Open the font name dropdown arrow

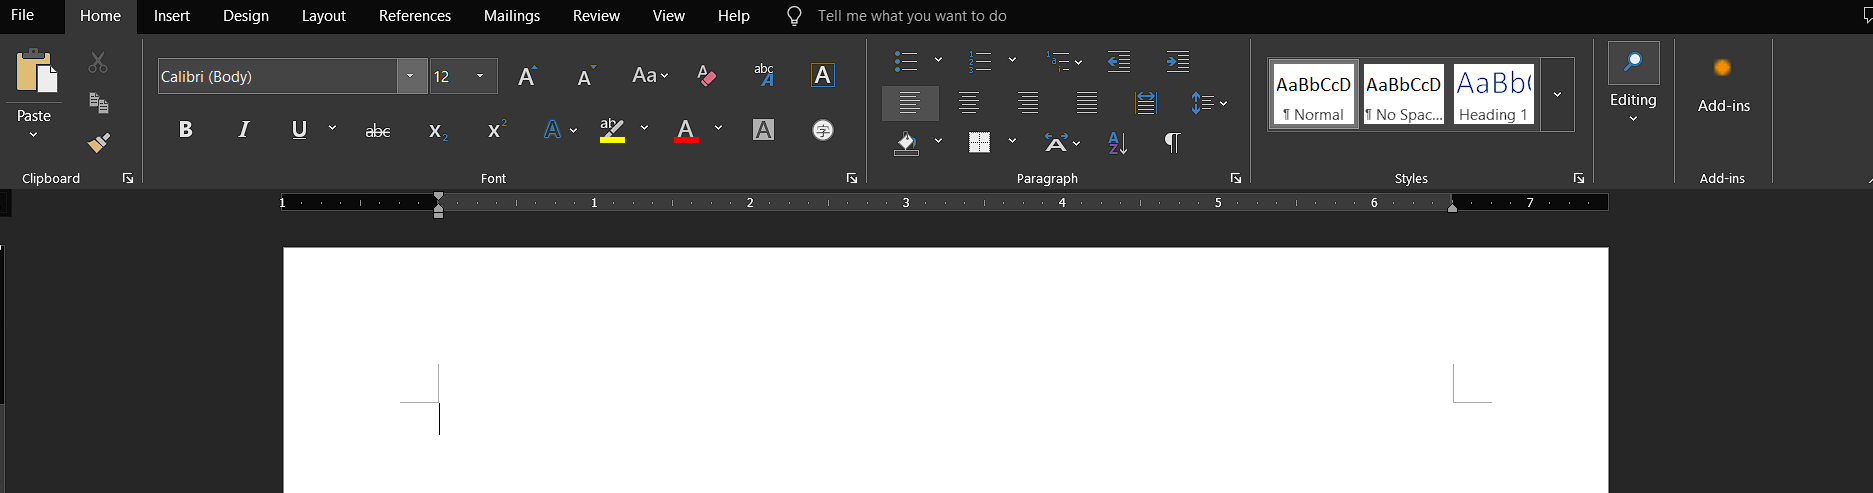pyautogui.click(x=411, y=76)
